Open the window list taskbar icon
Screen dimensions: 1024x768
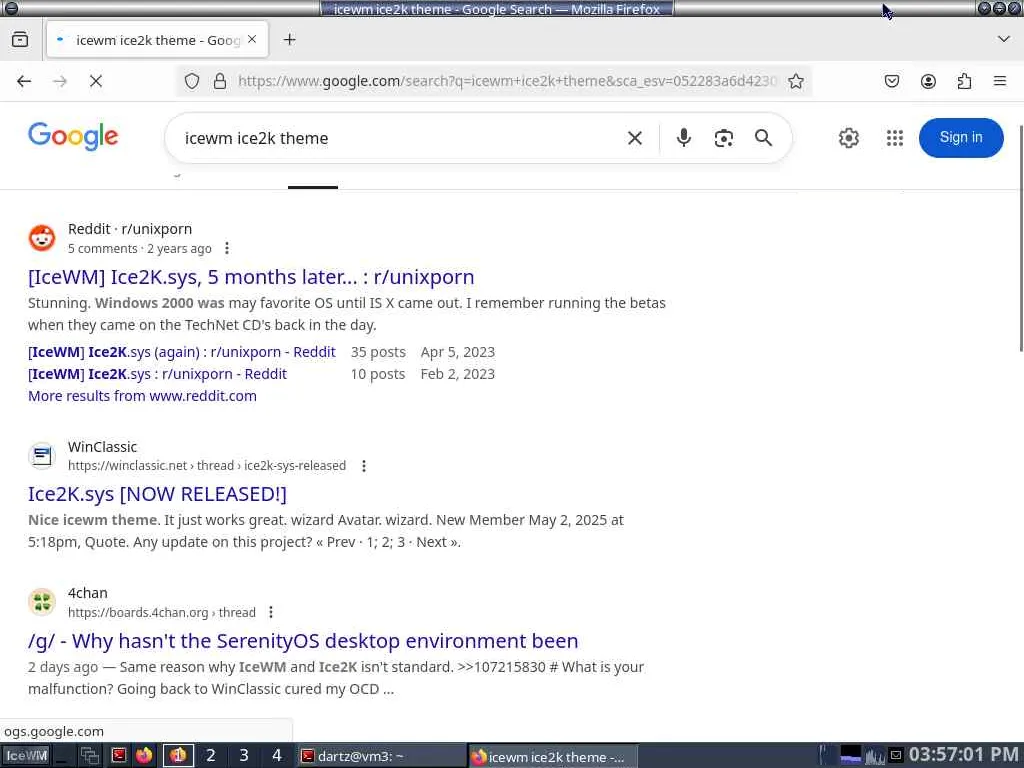89,756
